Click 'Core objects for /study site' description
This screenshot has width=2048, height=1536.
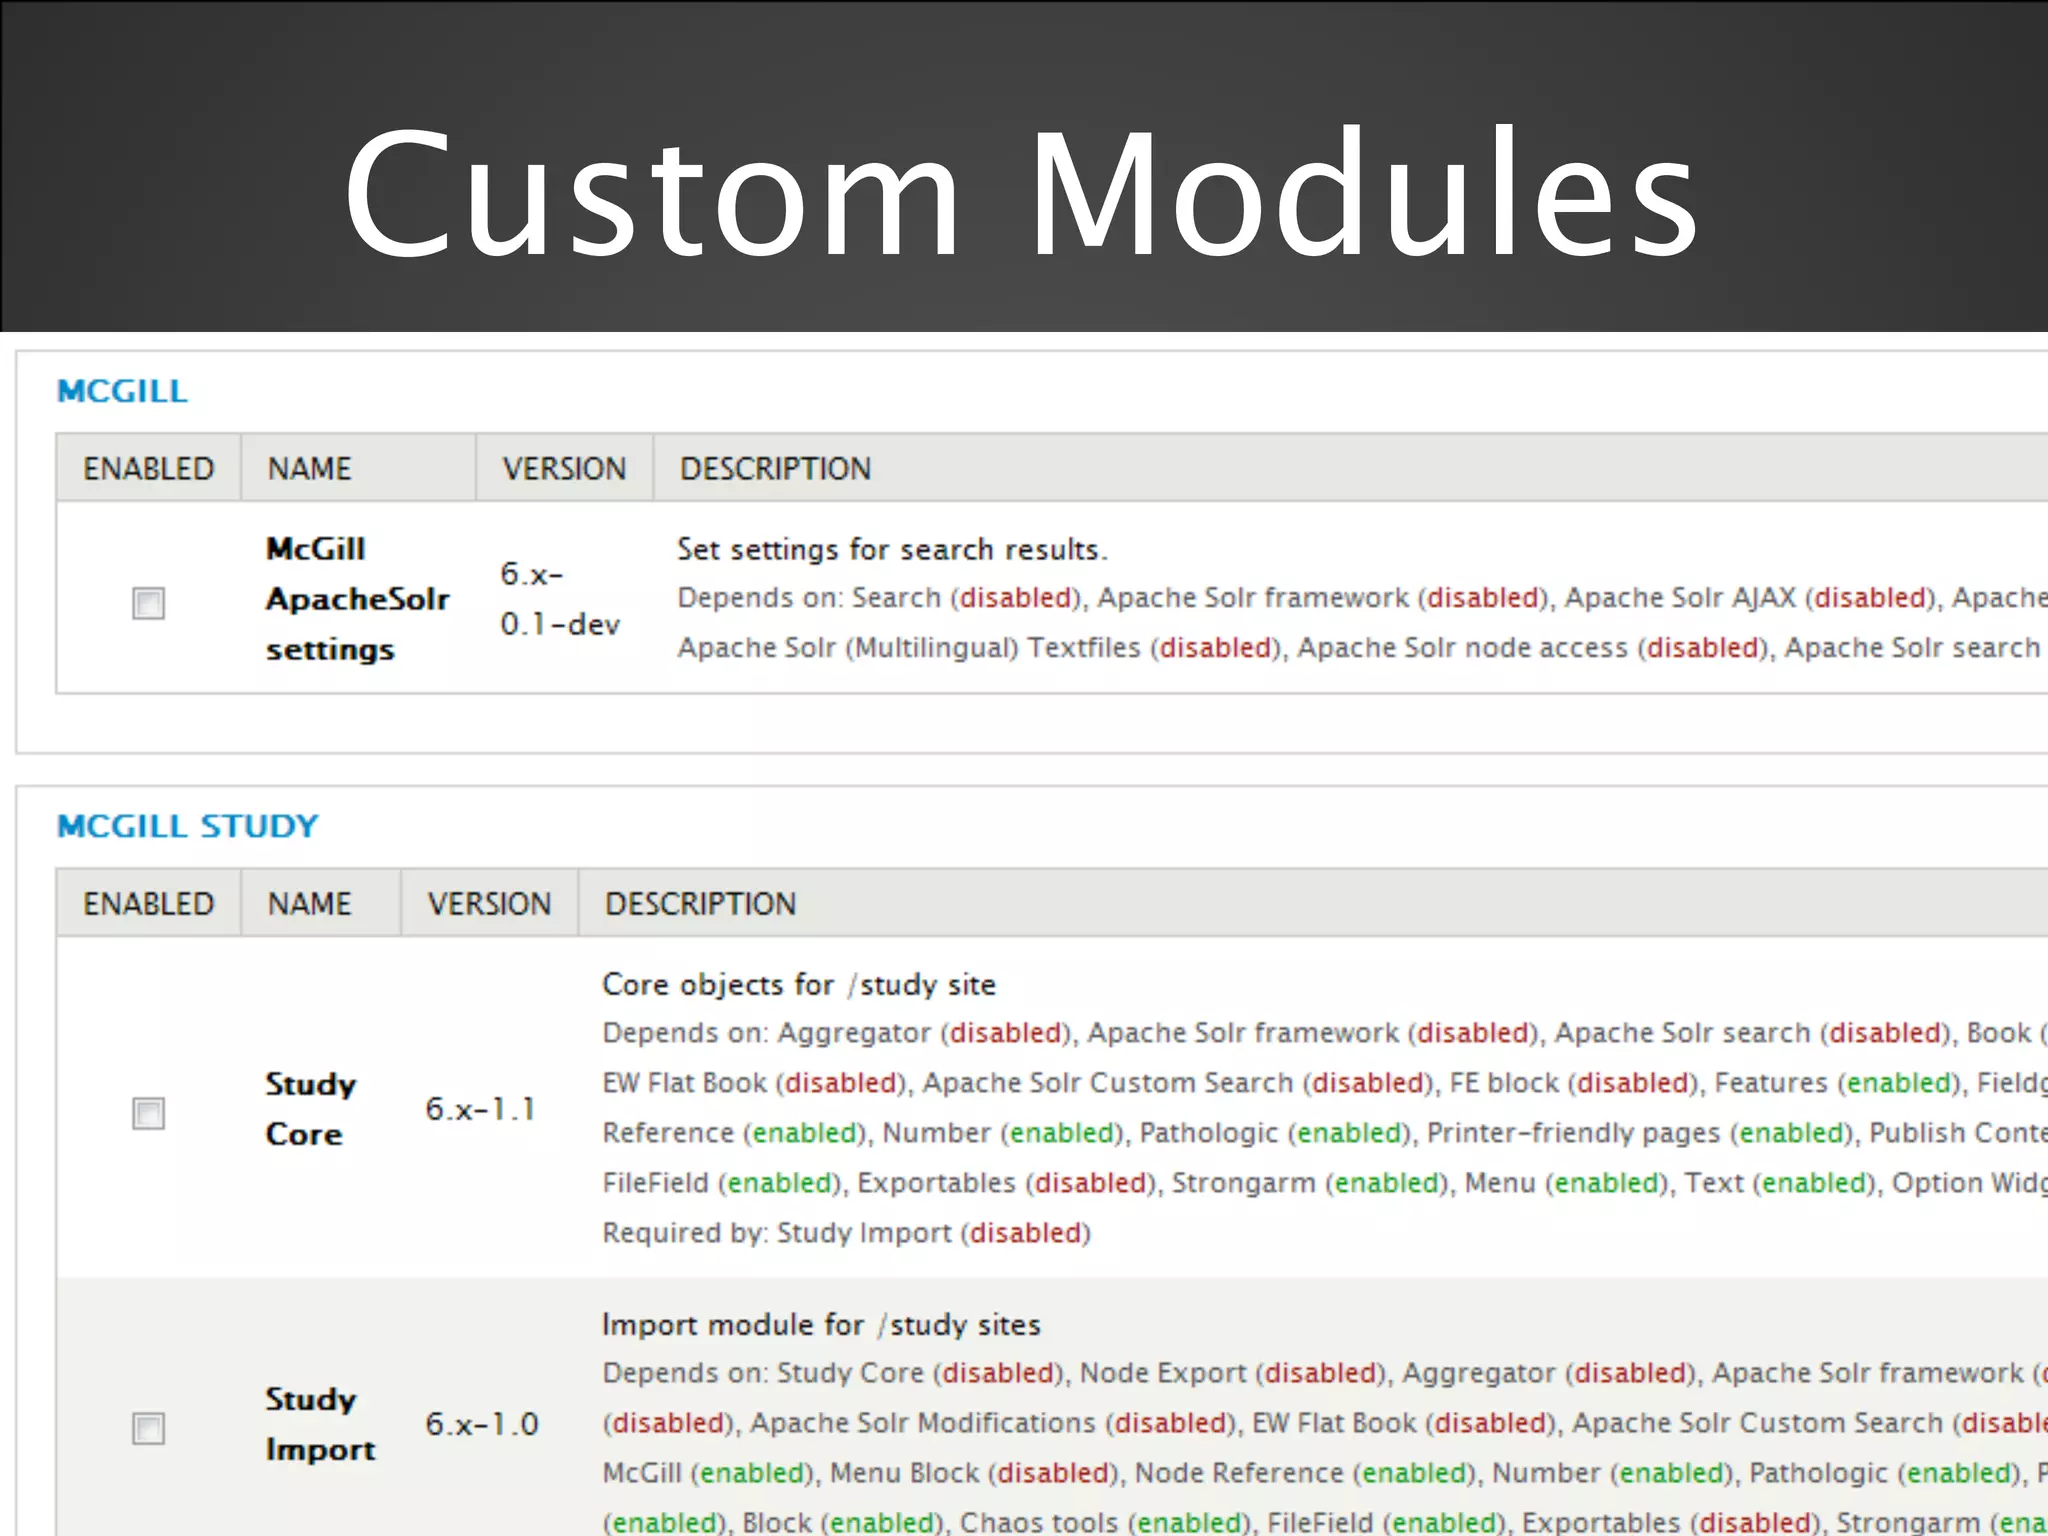pyautogui.click(x=799, y=984)
